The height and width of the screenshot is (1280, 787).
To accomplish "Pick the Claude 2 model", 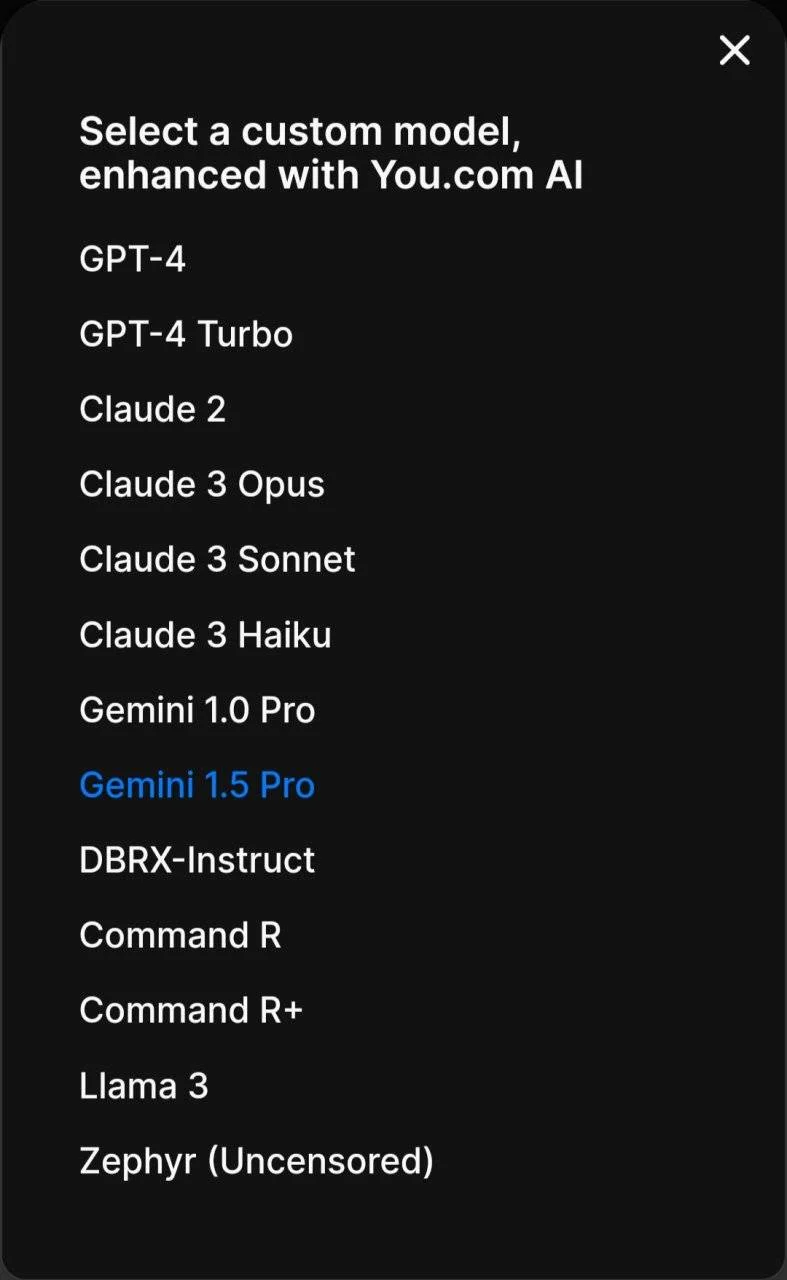I will (152, 409).
